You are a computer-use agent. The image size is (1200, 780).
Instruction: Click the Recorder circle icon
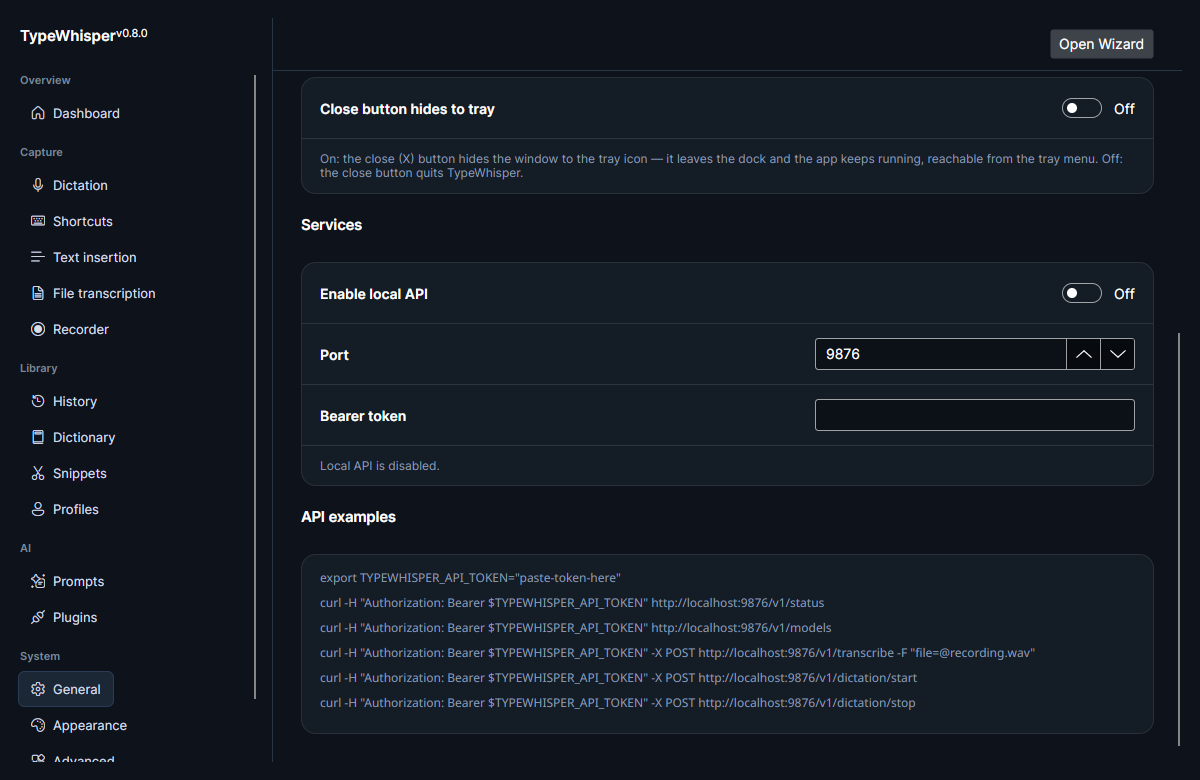tap(38, 329)
